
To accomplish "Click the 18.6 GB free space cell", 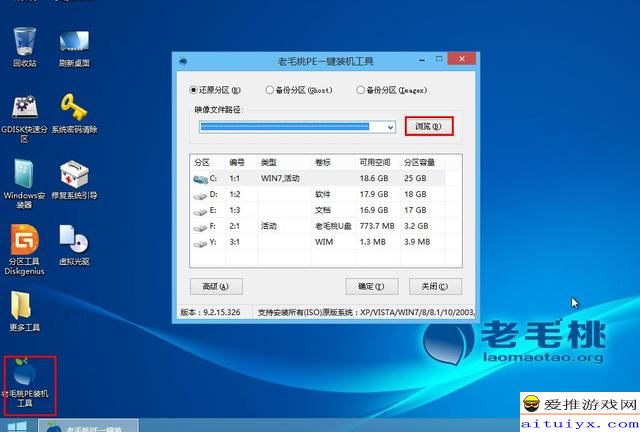I will (x=374, y=178).
